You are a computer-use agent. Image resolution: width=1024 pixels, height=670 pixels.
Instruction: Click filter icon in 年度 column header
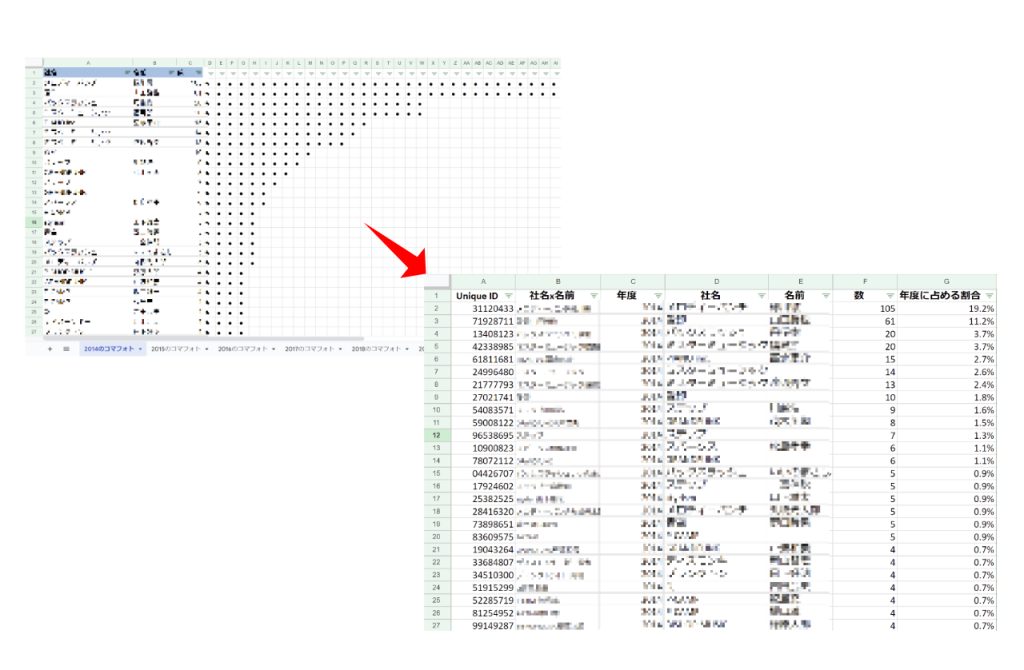(x=657, y=296)
